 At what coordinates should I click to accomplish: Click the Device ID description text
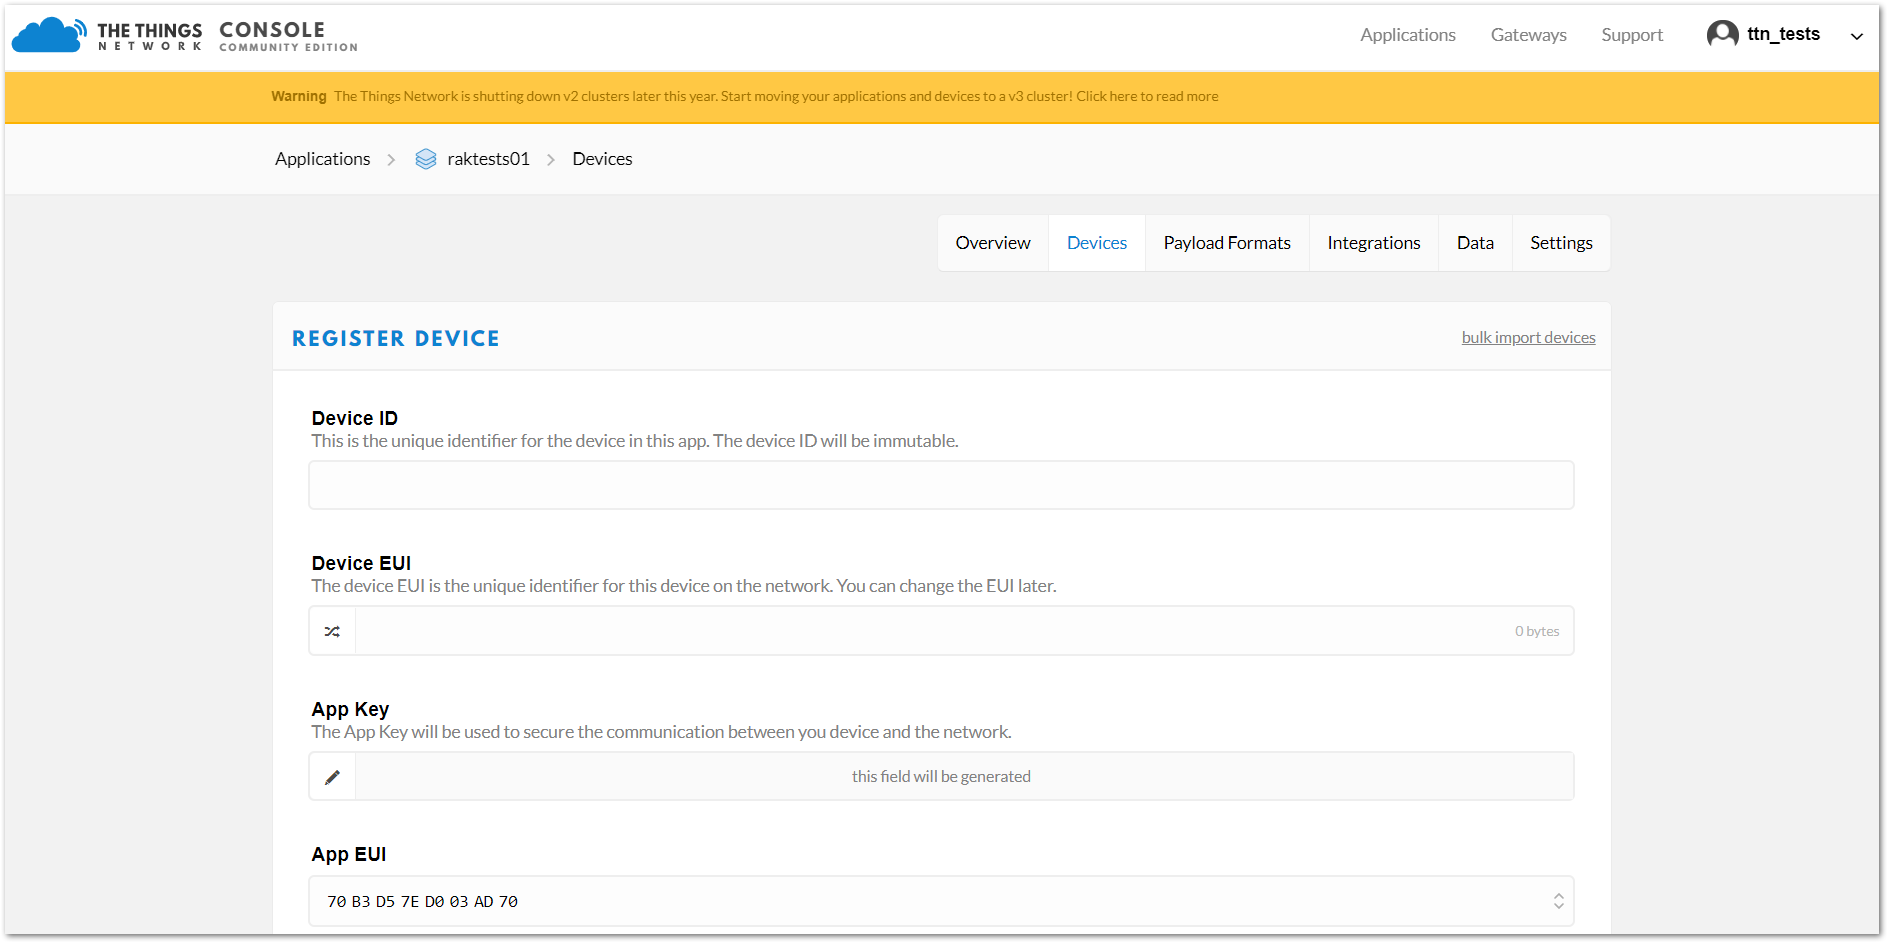[x=634, y=441]
